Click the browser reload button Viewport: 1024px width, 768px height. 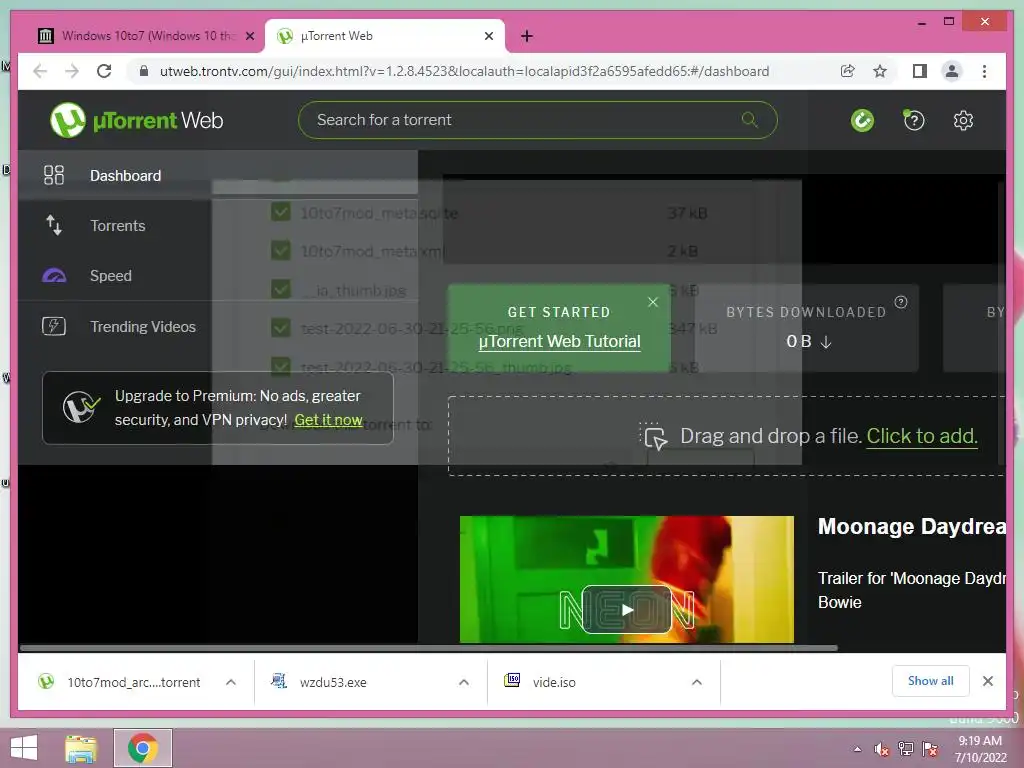click(x=104, y=71)
